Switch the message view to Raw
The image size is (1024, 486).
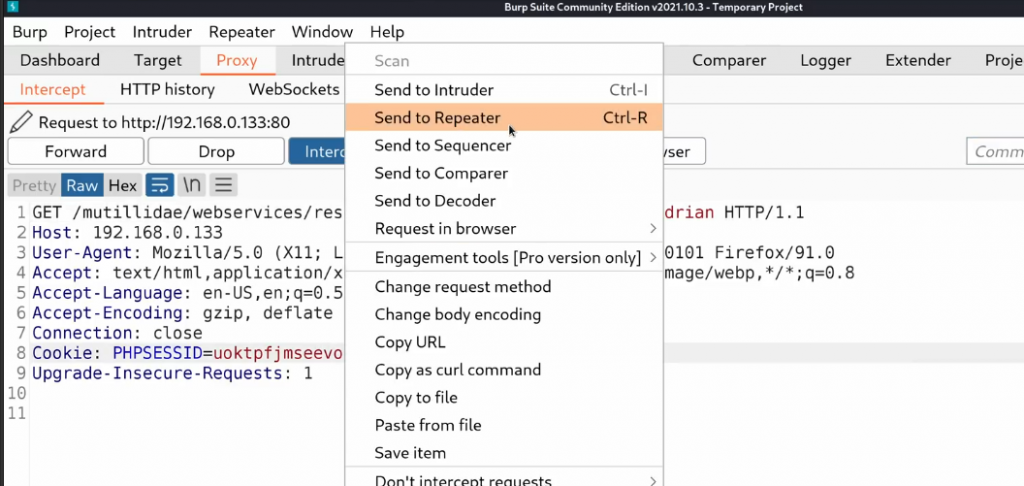82,185
